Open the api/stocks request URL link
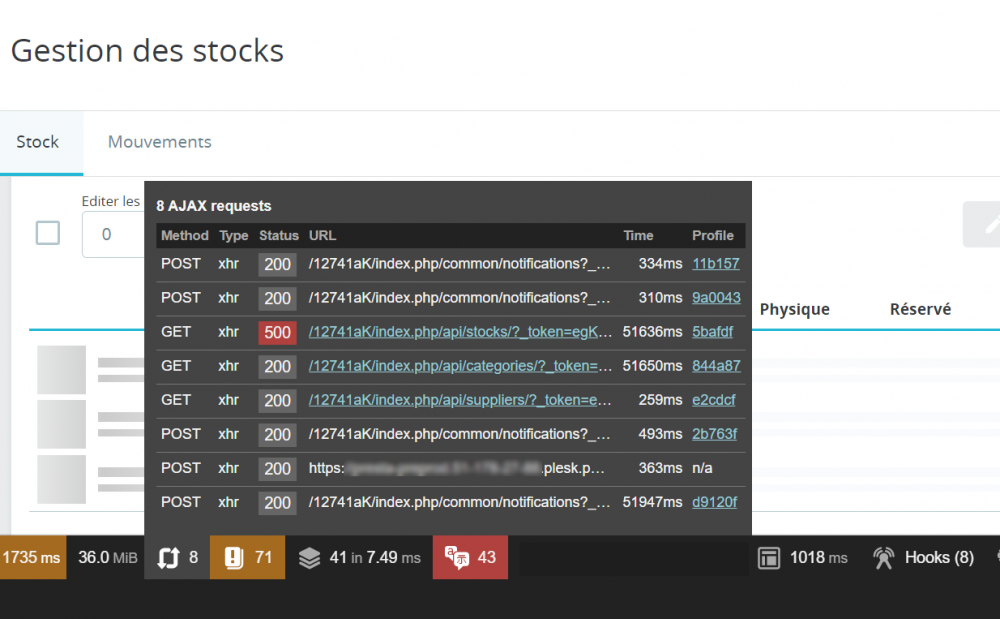This screenshot has width=1000, height=619. click(460, 332)
